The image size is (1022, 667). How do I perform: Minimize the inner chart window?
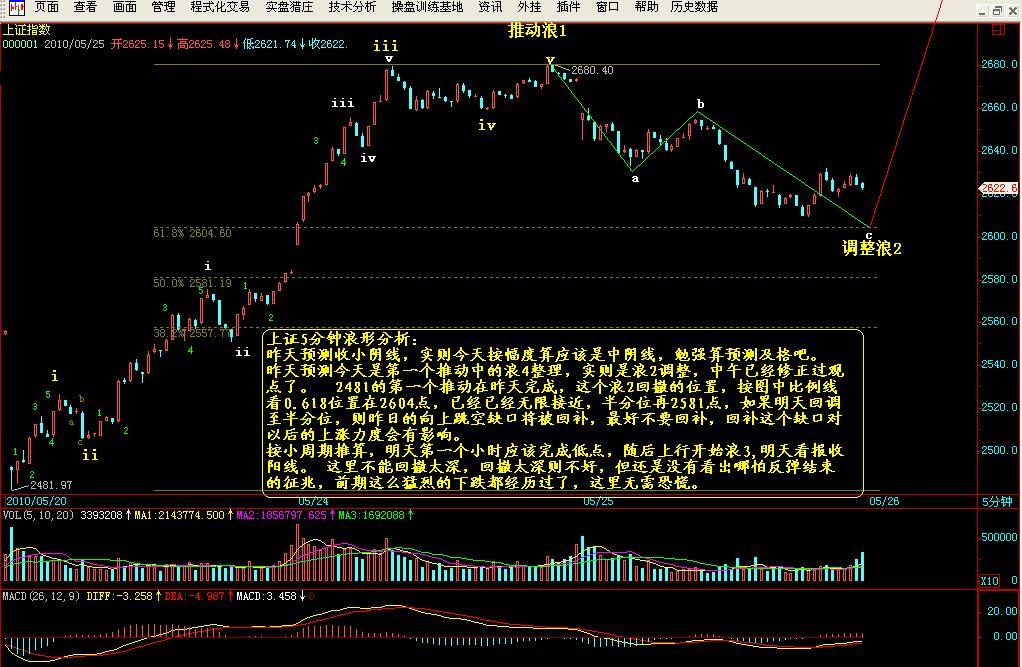click(x=982, y=10)
